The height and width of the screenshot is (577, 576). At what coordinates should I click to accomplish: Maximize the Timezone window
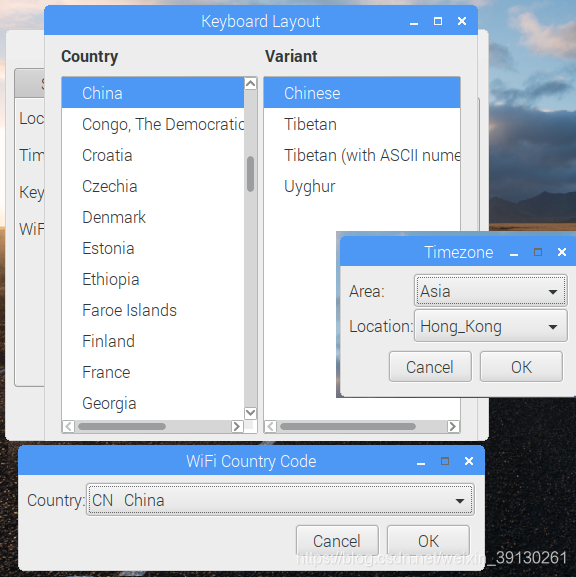(538, 252)
